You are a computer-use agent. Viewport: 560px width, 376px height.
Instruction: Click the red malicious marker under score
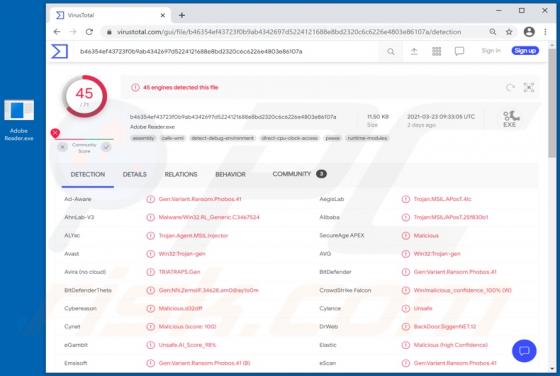(x=55, y=133)
